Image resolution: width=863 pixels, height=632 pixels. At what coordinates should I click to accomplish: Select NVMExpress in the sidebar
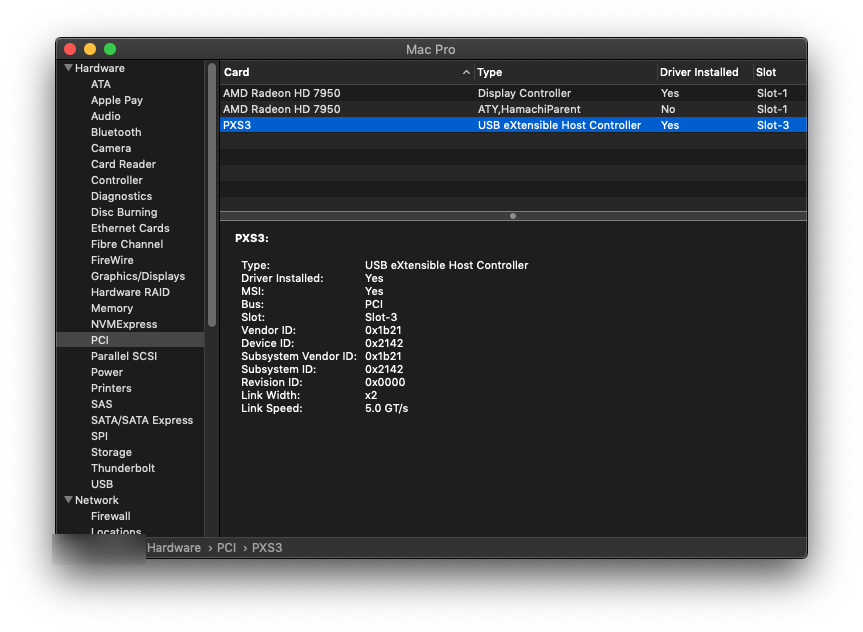pos(124,324)
